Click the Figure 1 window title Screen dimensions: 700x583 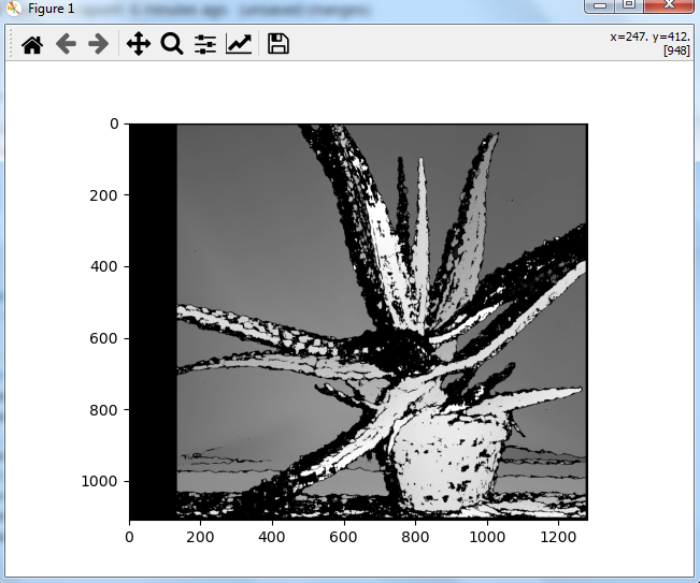point(51,8)
